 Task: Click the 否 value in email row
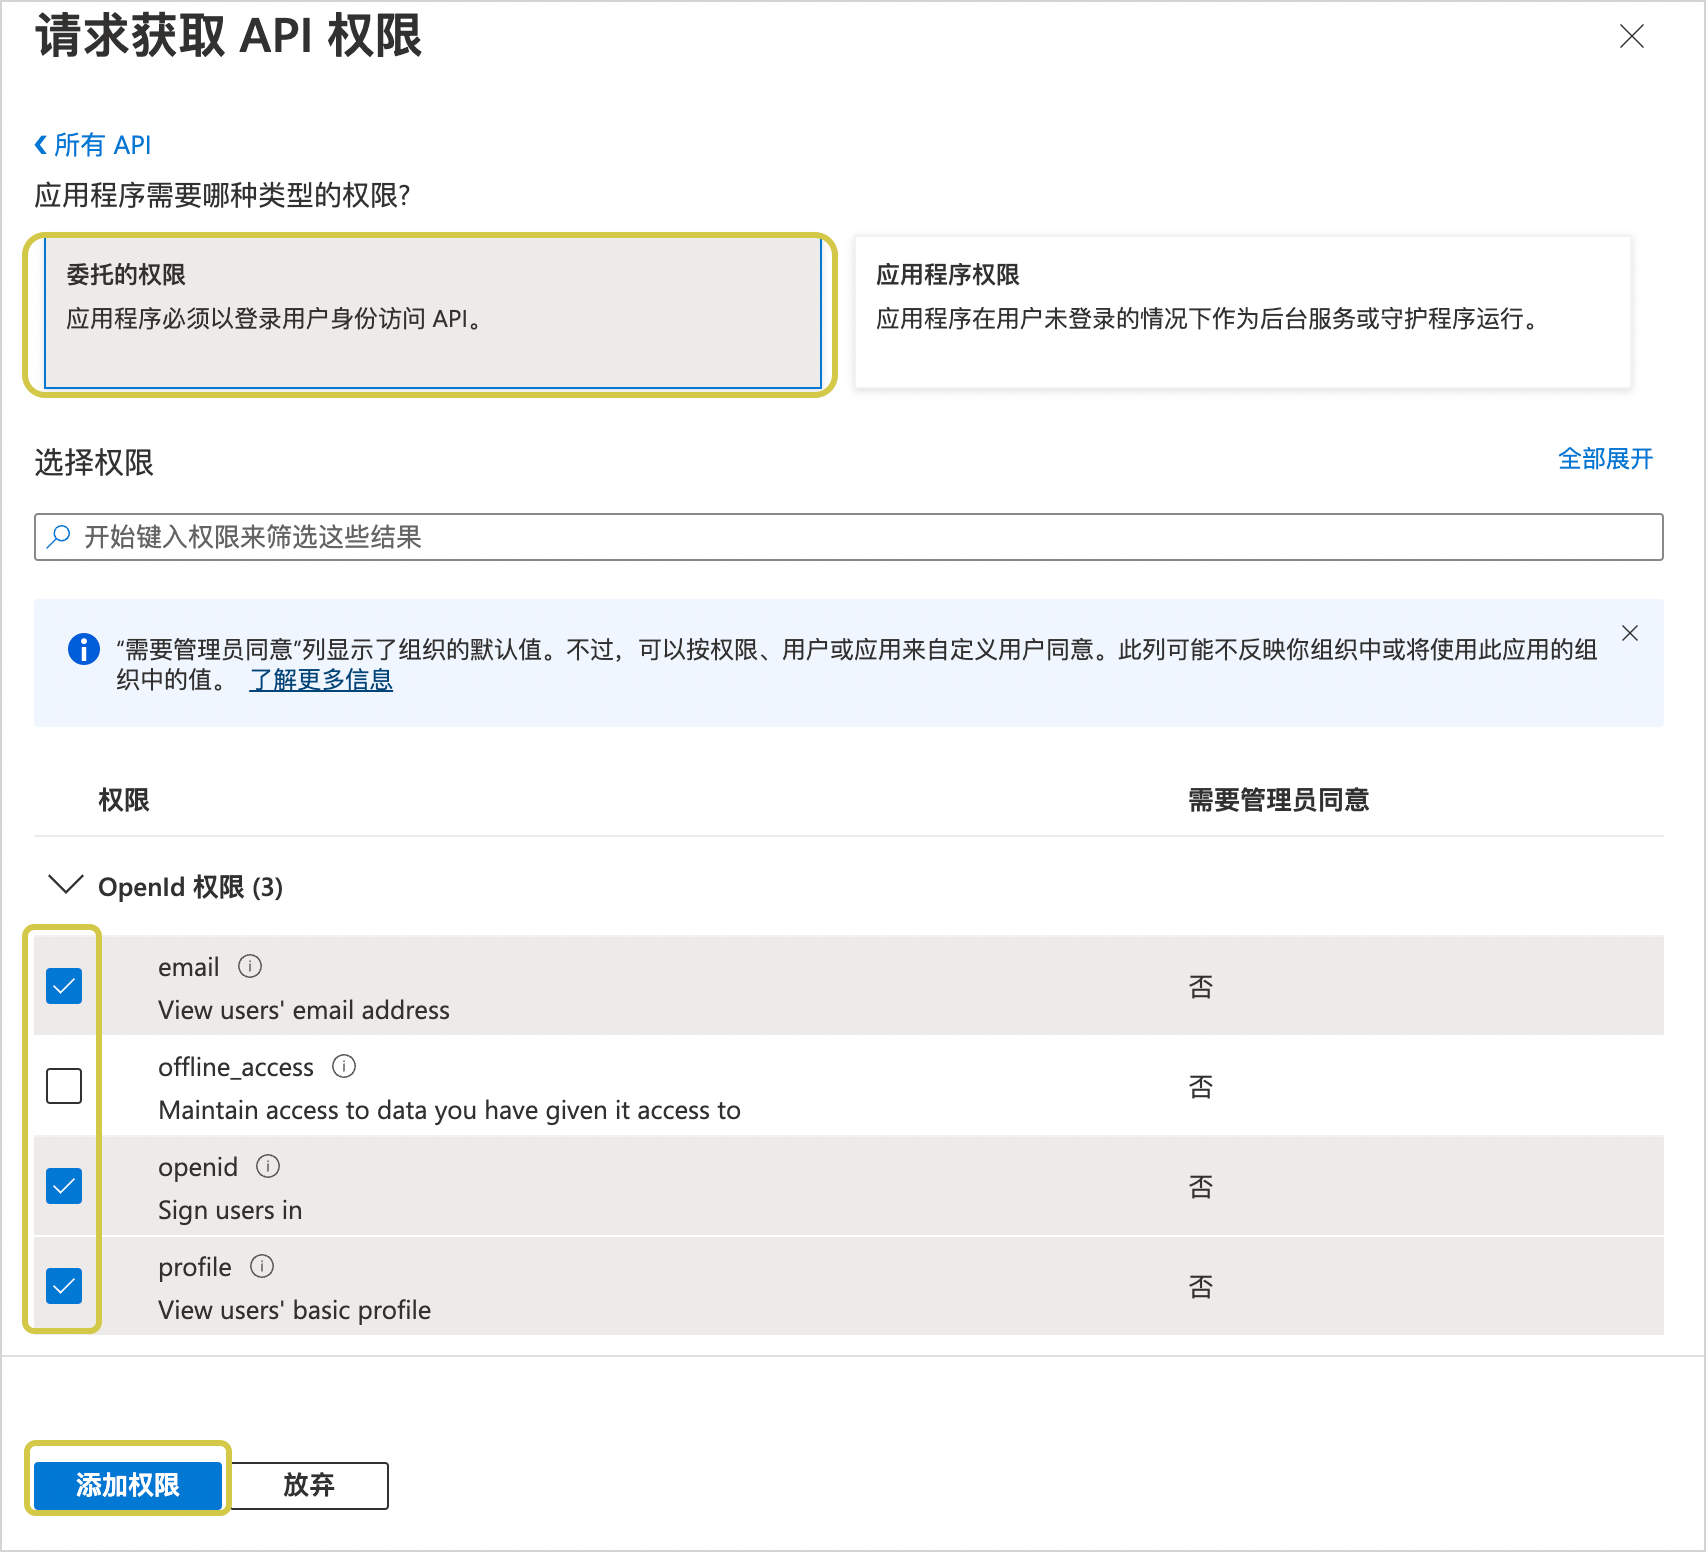point(1201,987)
